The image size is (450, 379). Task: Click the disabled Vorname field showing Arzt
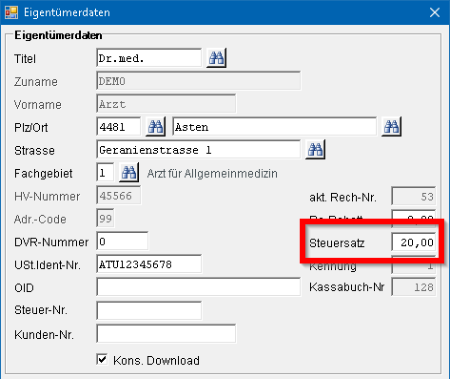(x=166, y=104)
